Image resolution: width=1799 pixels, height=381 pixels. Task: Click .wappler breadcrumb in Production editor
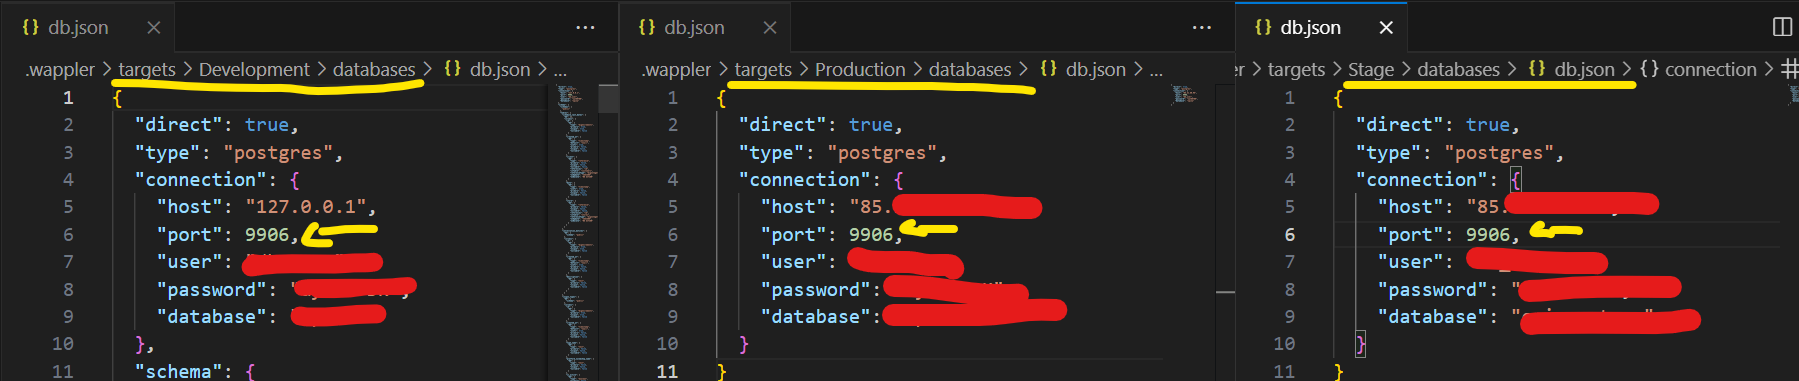676,69
